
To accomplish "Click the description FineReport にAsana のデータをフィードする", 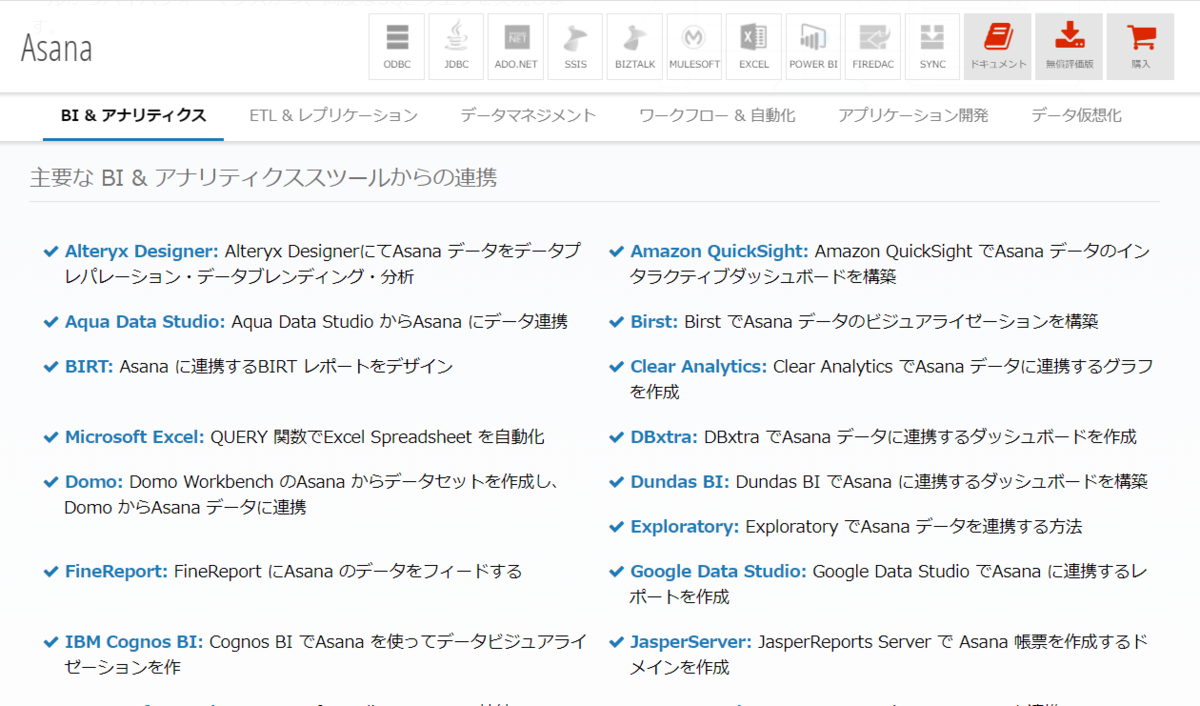I will point(348,572).
